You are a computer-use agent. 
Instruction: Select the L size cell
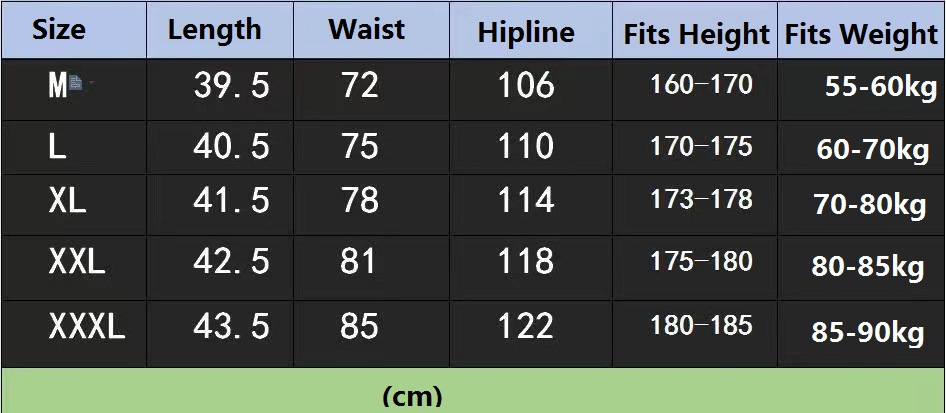pos(57,147)
